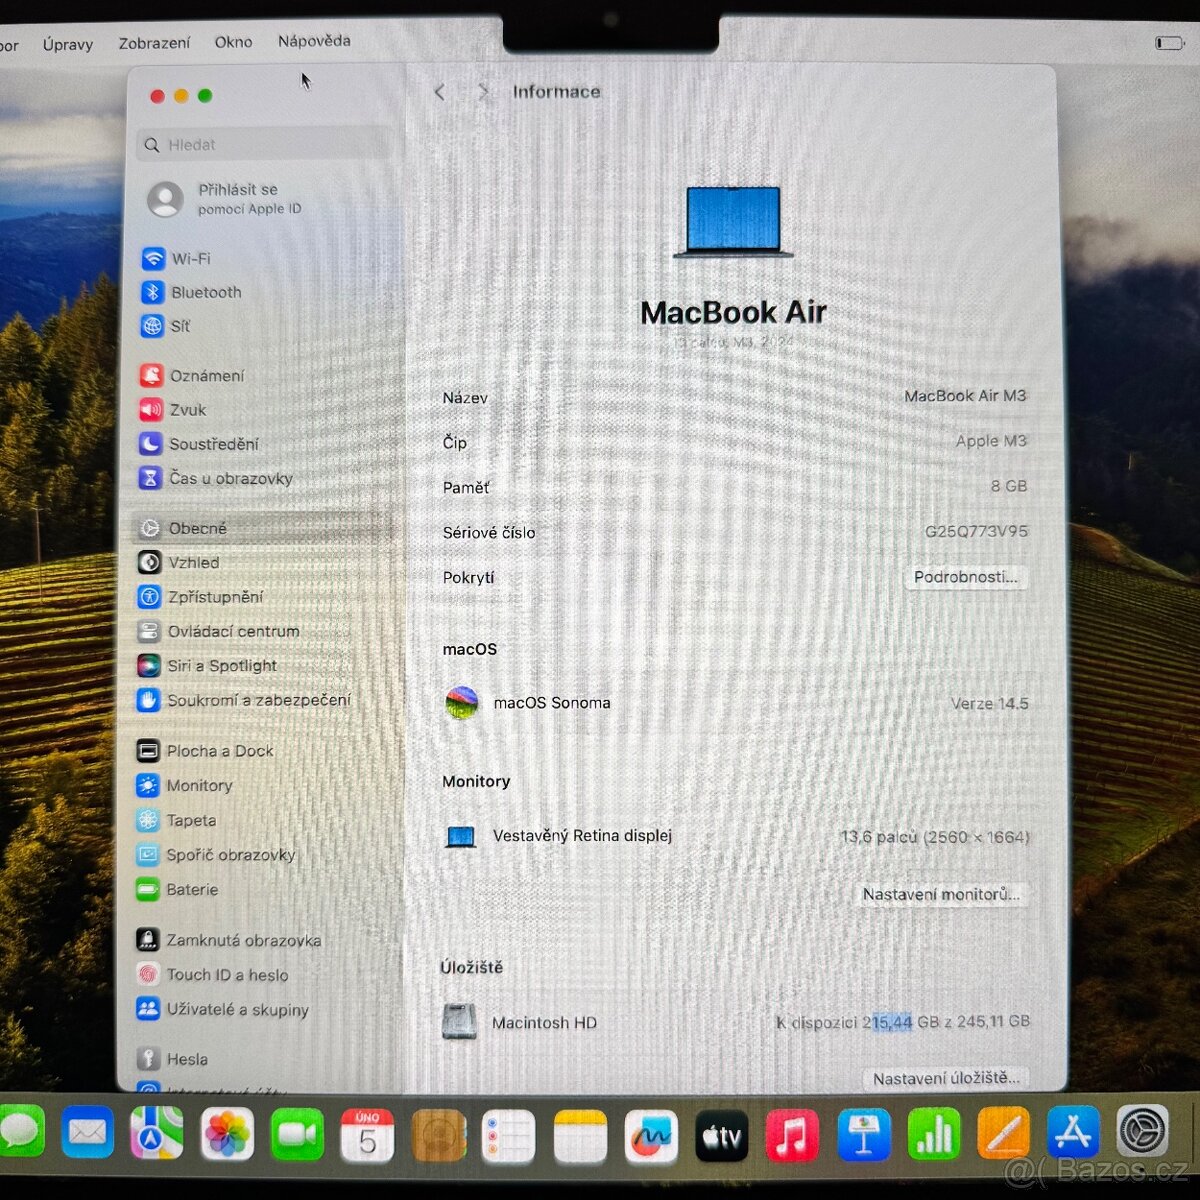Click the Podrobnosti button next to Pokrytí
Viewport: 1200px width, 1200px height.
pos(966,578)
